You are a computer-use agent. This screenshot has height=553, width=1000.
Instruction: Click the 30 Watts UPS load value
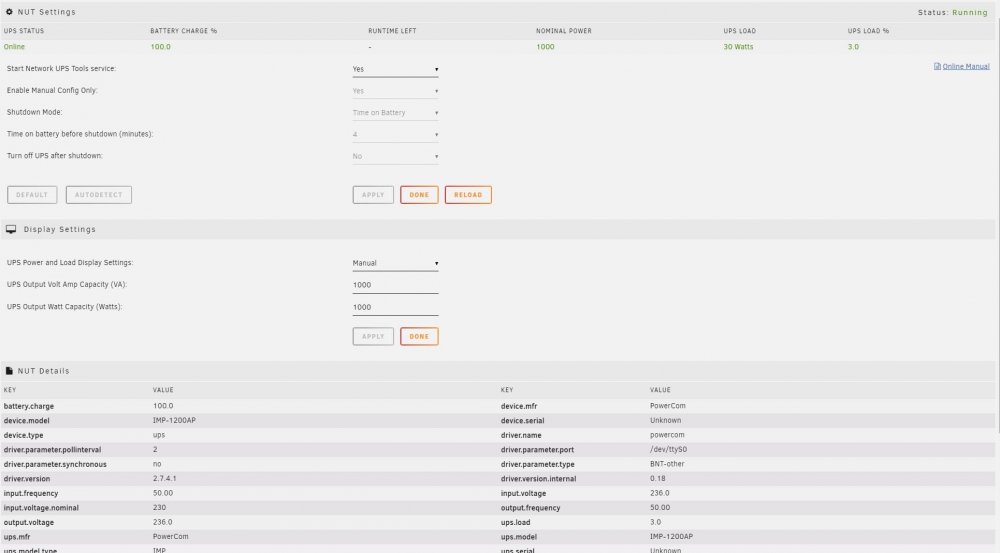pyautogui.click(x=738, y=47)
